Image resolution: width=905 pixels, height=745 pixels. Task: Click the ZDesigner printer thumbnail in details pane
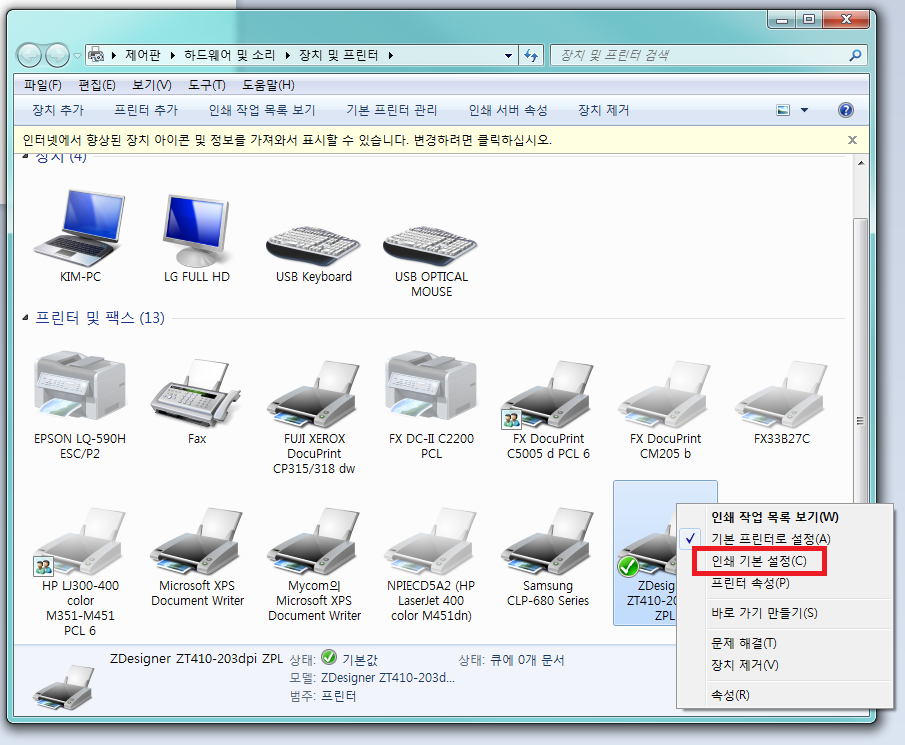(x=63, y=687)
